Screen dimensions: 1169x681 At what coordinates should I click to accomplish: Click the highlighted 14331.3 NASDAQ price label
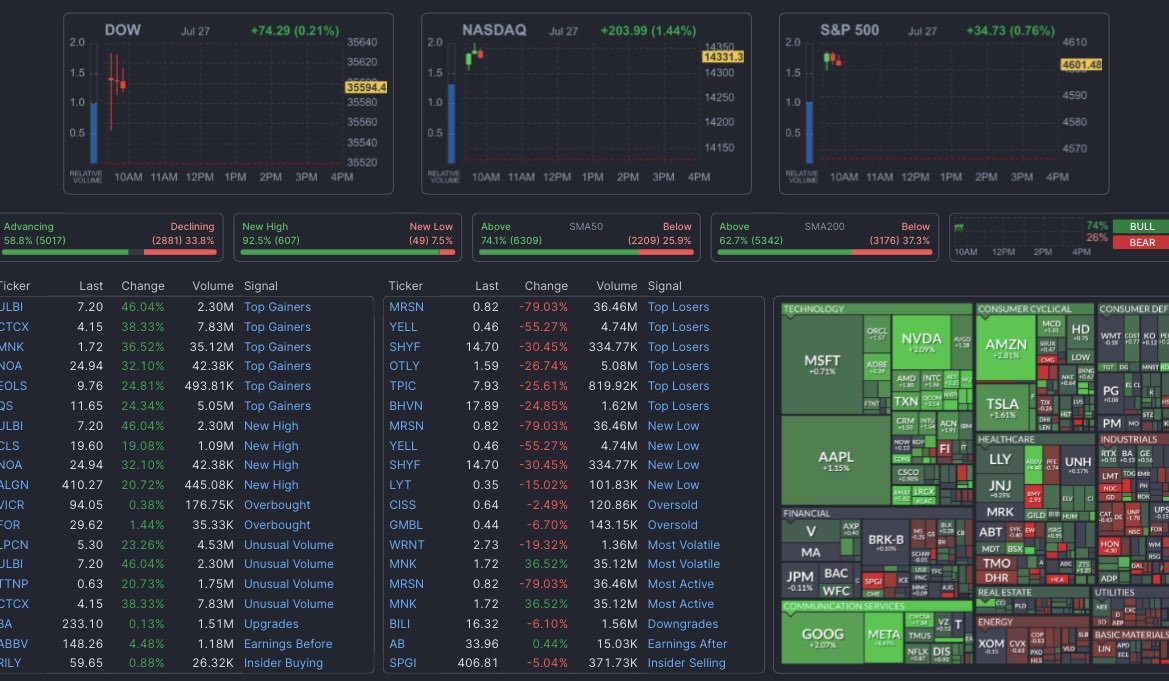722,57
